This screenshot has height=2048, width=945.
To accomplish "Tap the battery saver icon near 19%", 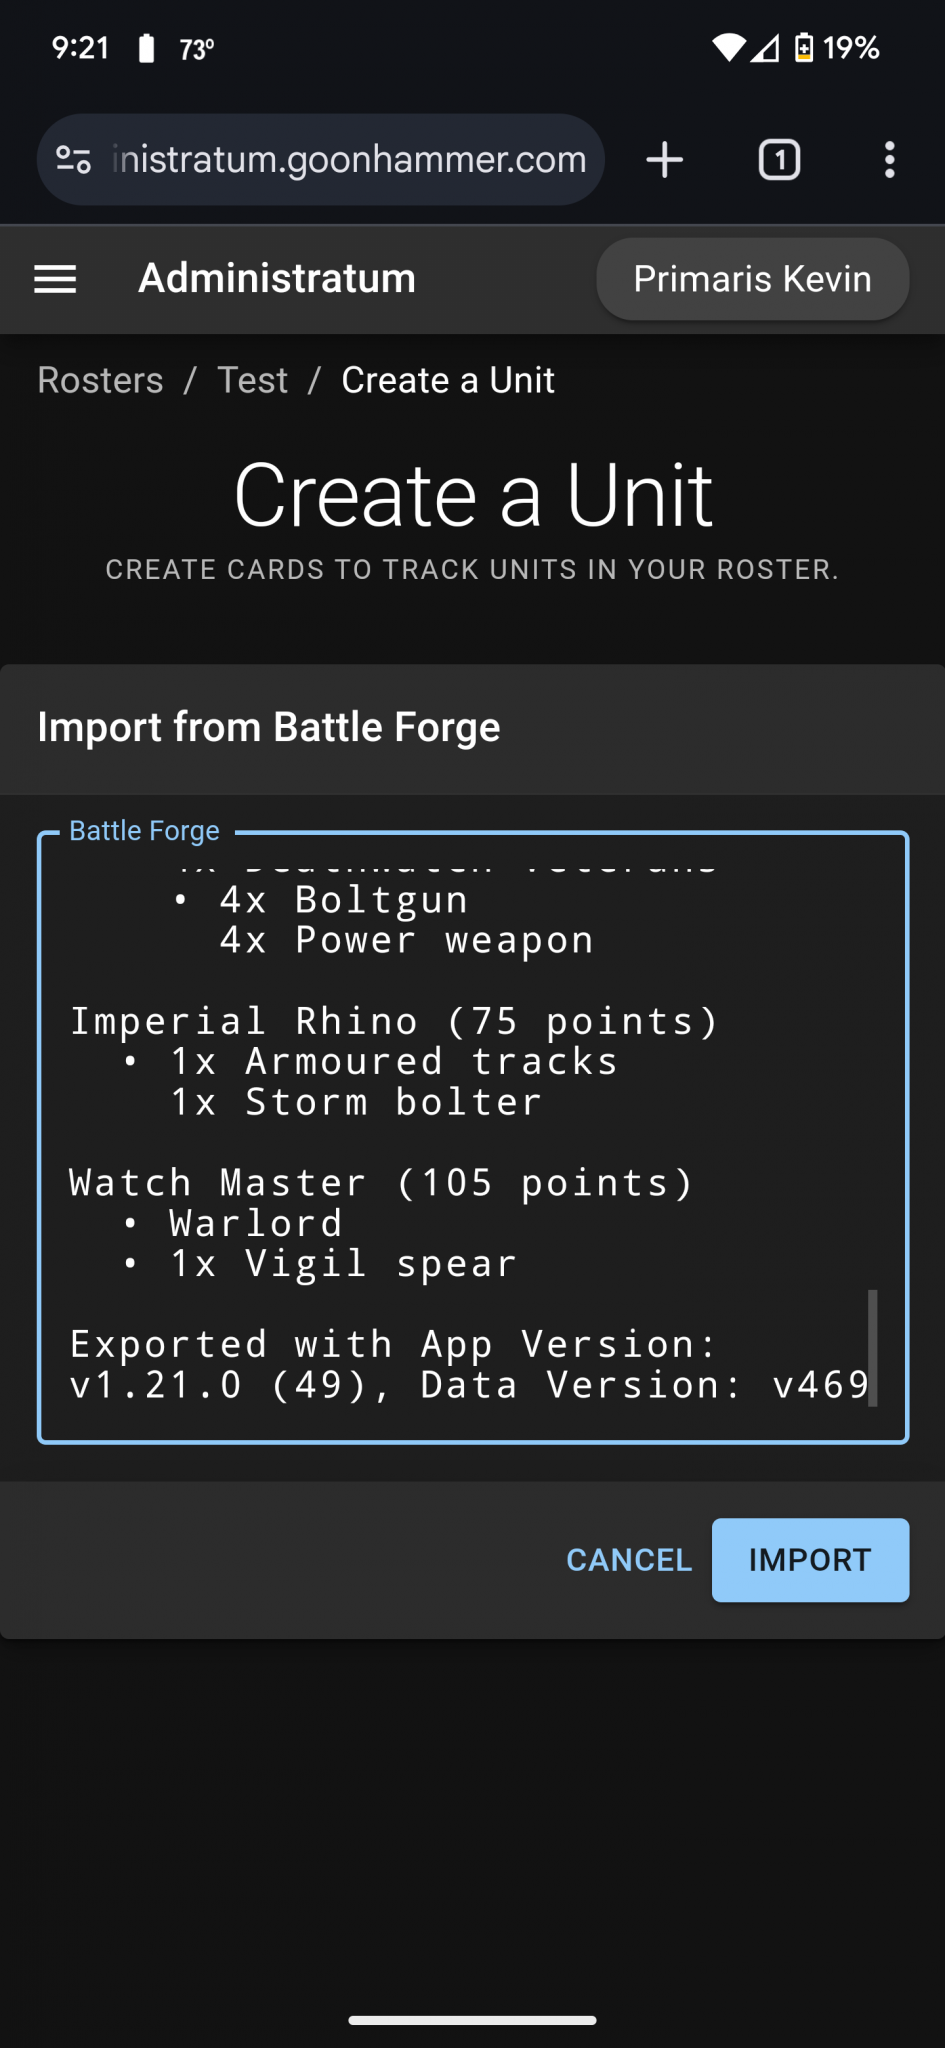I will [803, 46].
